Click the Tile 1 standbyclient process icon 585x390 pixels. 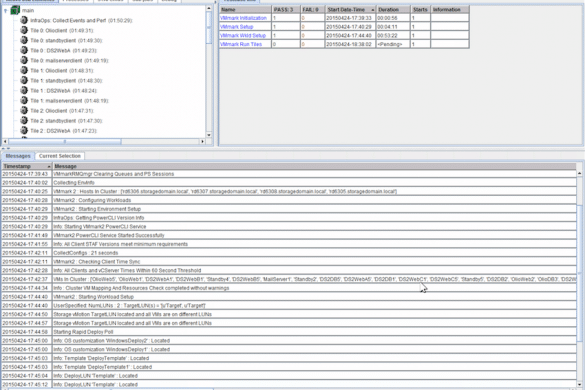tap(24, 81)
